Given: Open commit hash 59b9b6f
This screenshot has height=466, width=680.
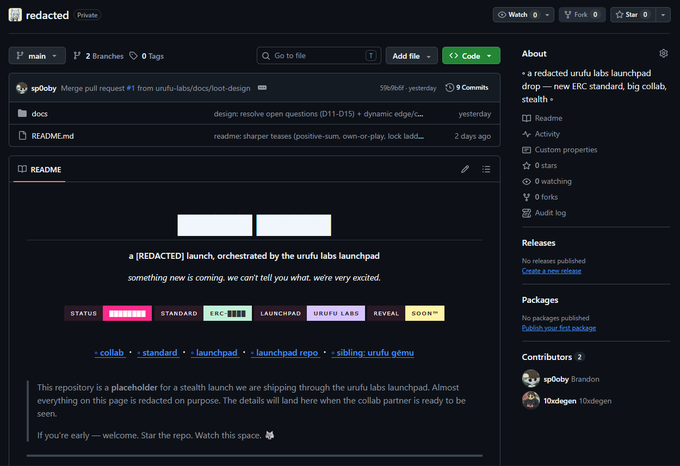Looking at the screenshot, I should click(392, 88).
